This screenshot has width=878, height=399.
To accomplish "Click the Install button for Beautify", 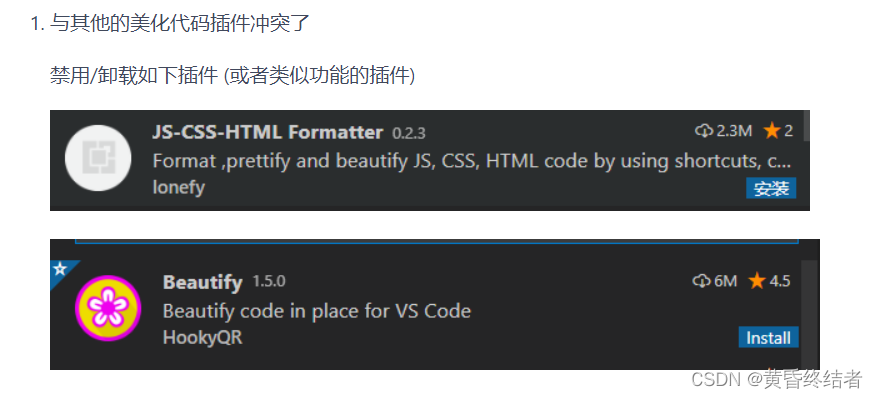I will pyautogui.click(x=768, y=337).
